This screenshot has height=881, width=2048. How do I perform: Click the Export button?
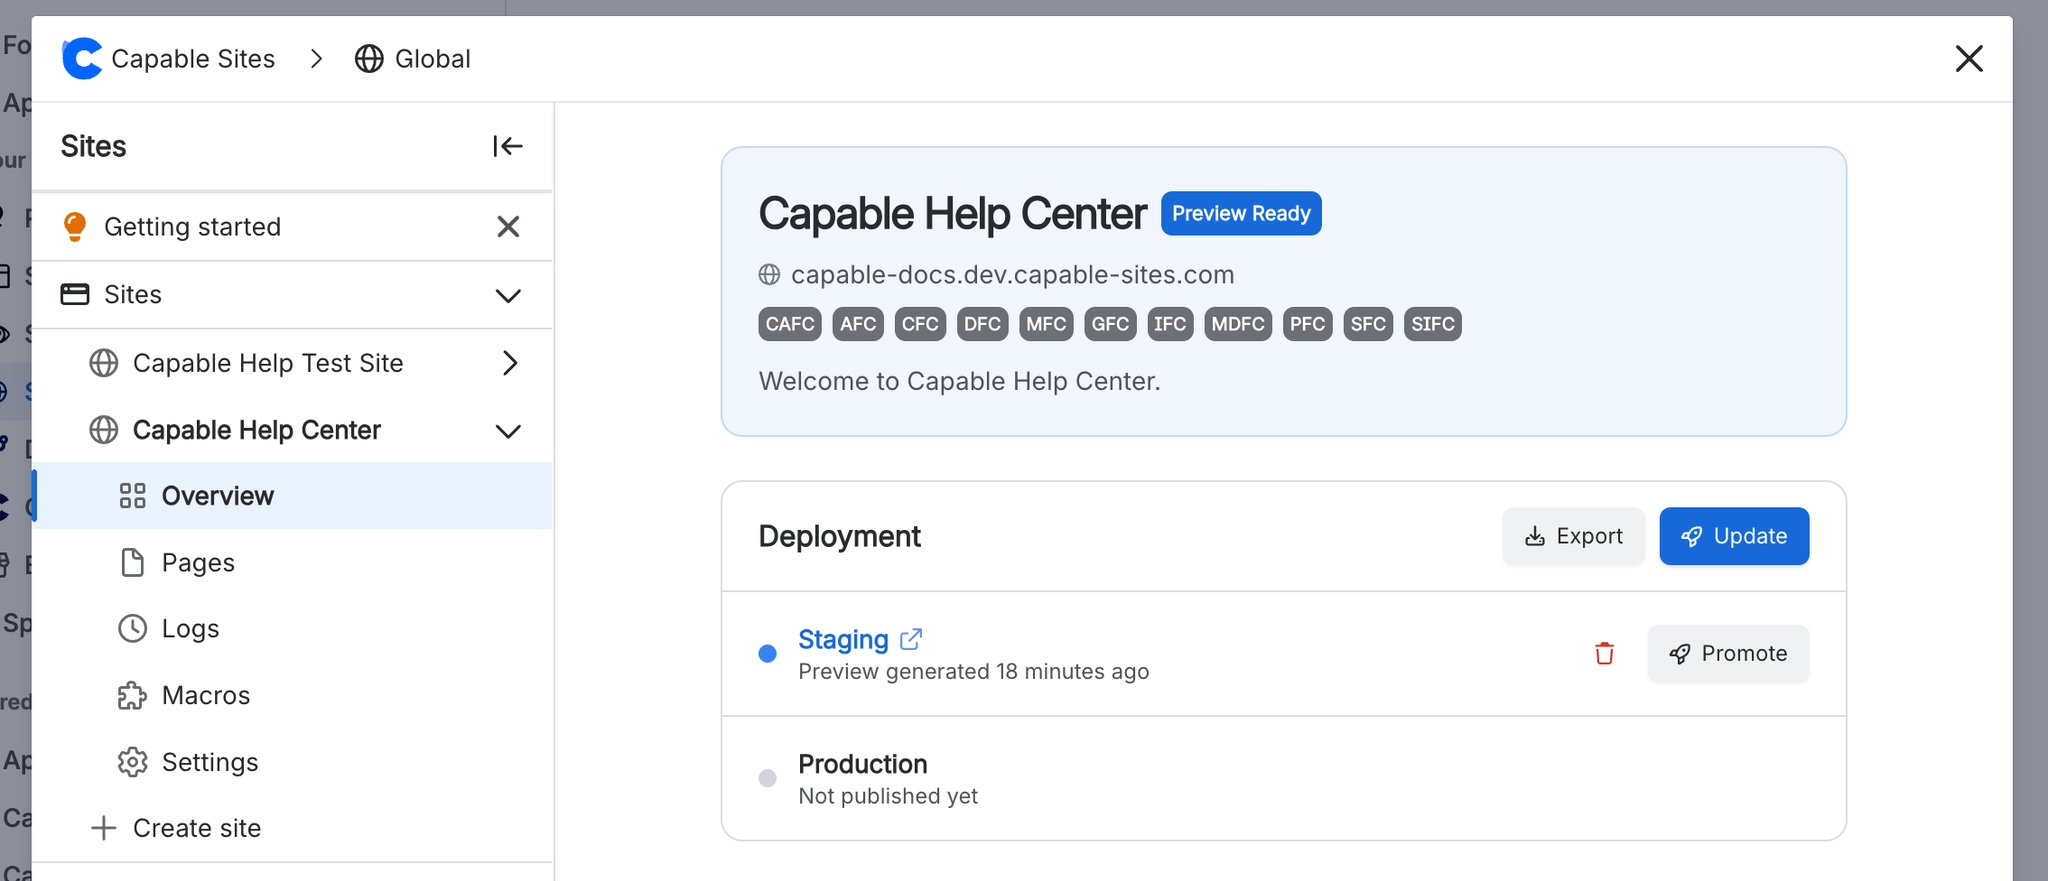point(1573,537)
